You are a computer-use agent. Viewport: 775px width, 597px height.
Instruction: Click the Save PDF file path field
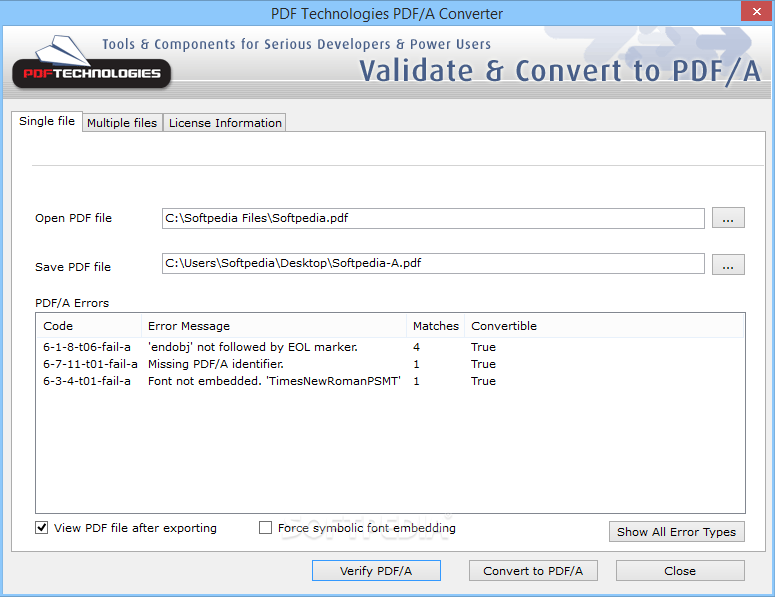point(433,263)
